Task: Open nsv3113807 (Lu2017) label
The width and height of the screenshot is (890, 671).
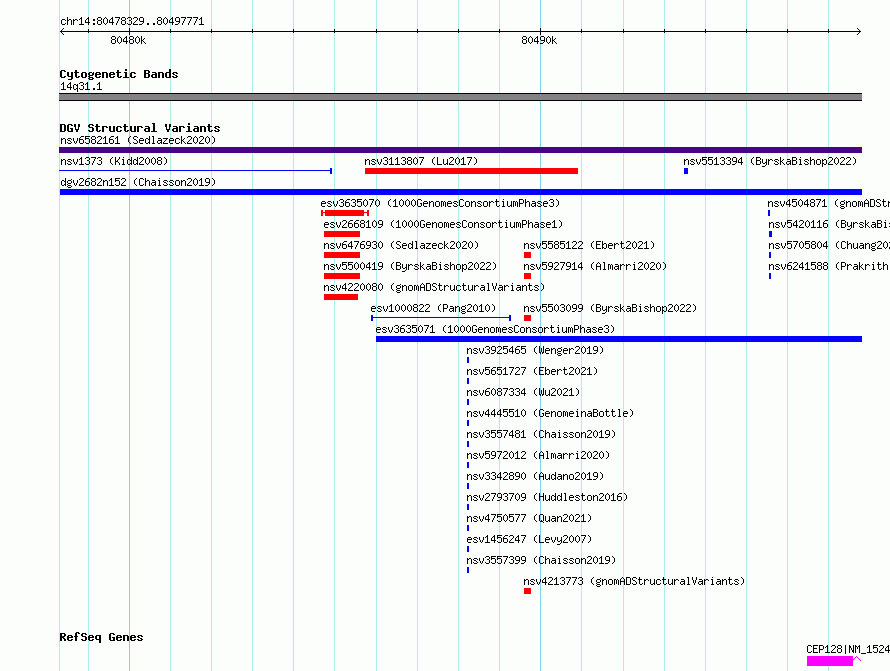Action: click(x=421, y=161)
